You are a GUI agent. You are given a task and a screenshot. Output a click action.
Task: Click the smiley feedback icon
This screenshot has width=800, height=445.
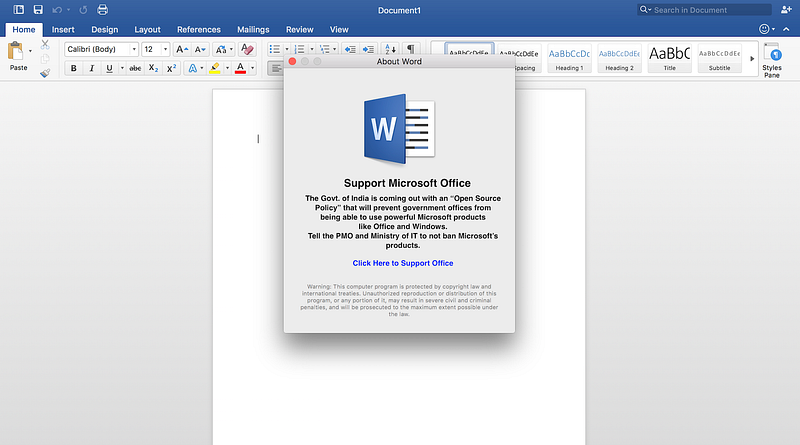(x=764, y=29)
